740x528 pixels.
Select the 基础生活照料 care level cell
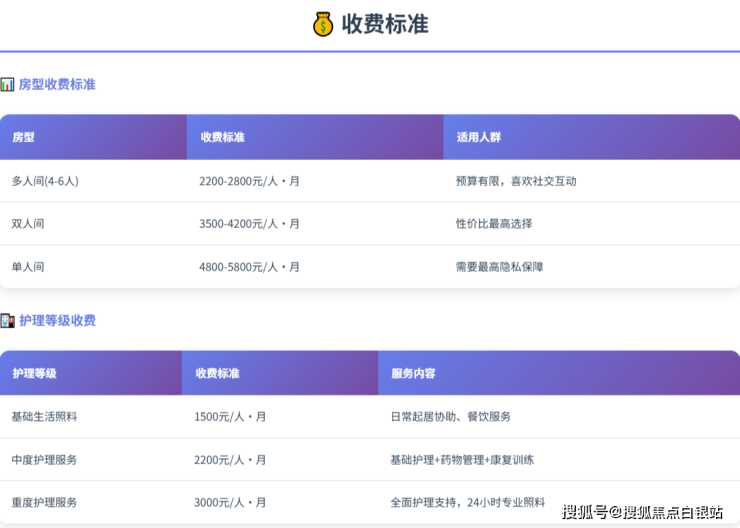tap(44, 416)
